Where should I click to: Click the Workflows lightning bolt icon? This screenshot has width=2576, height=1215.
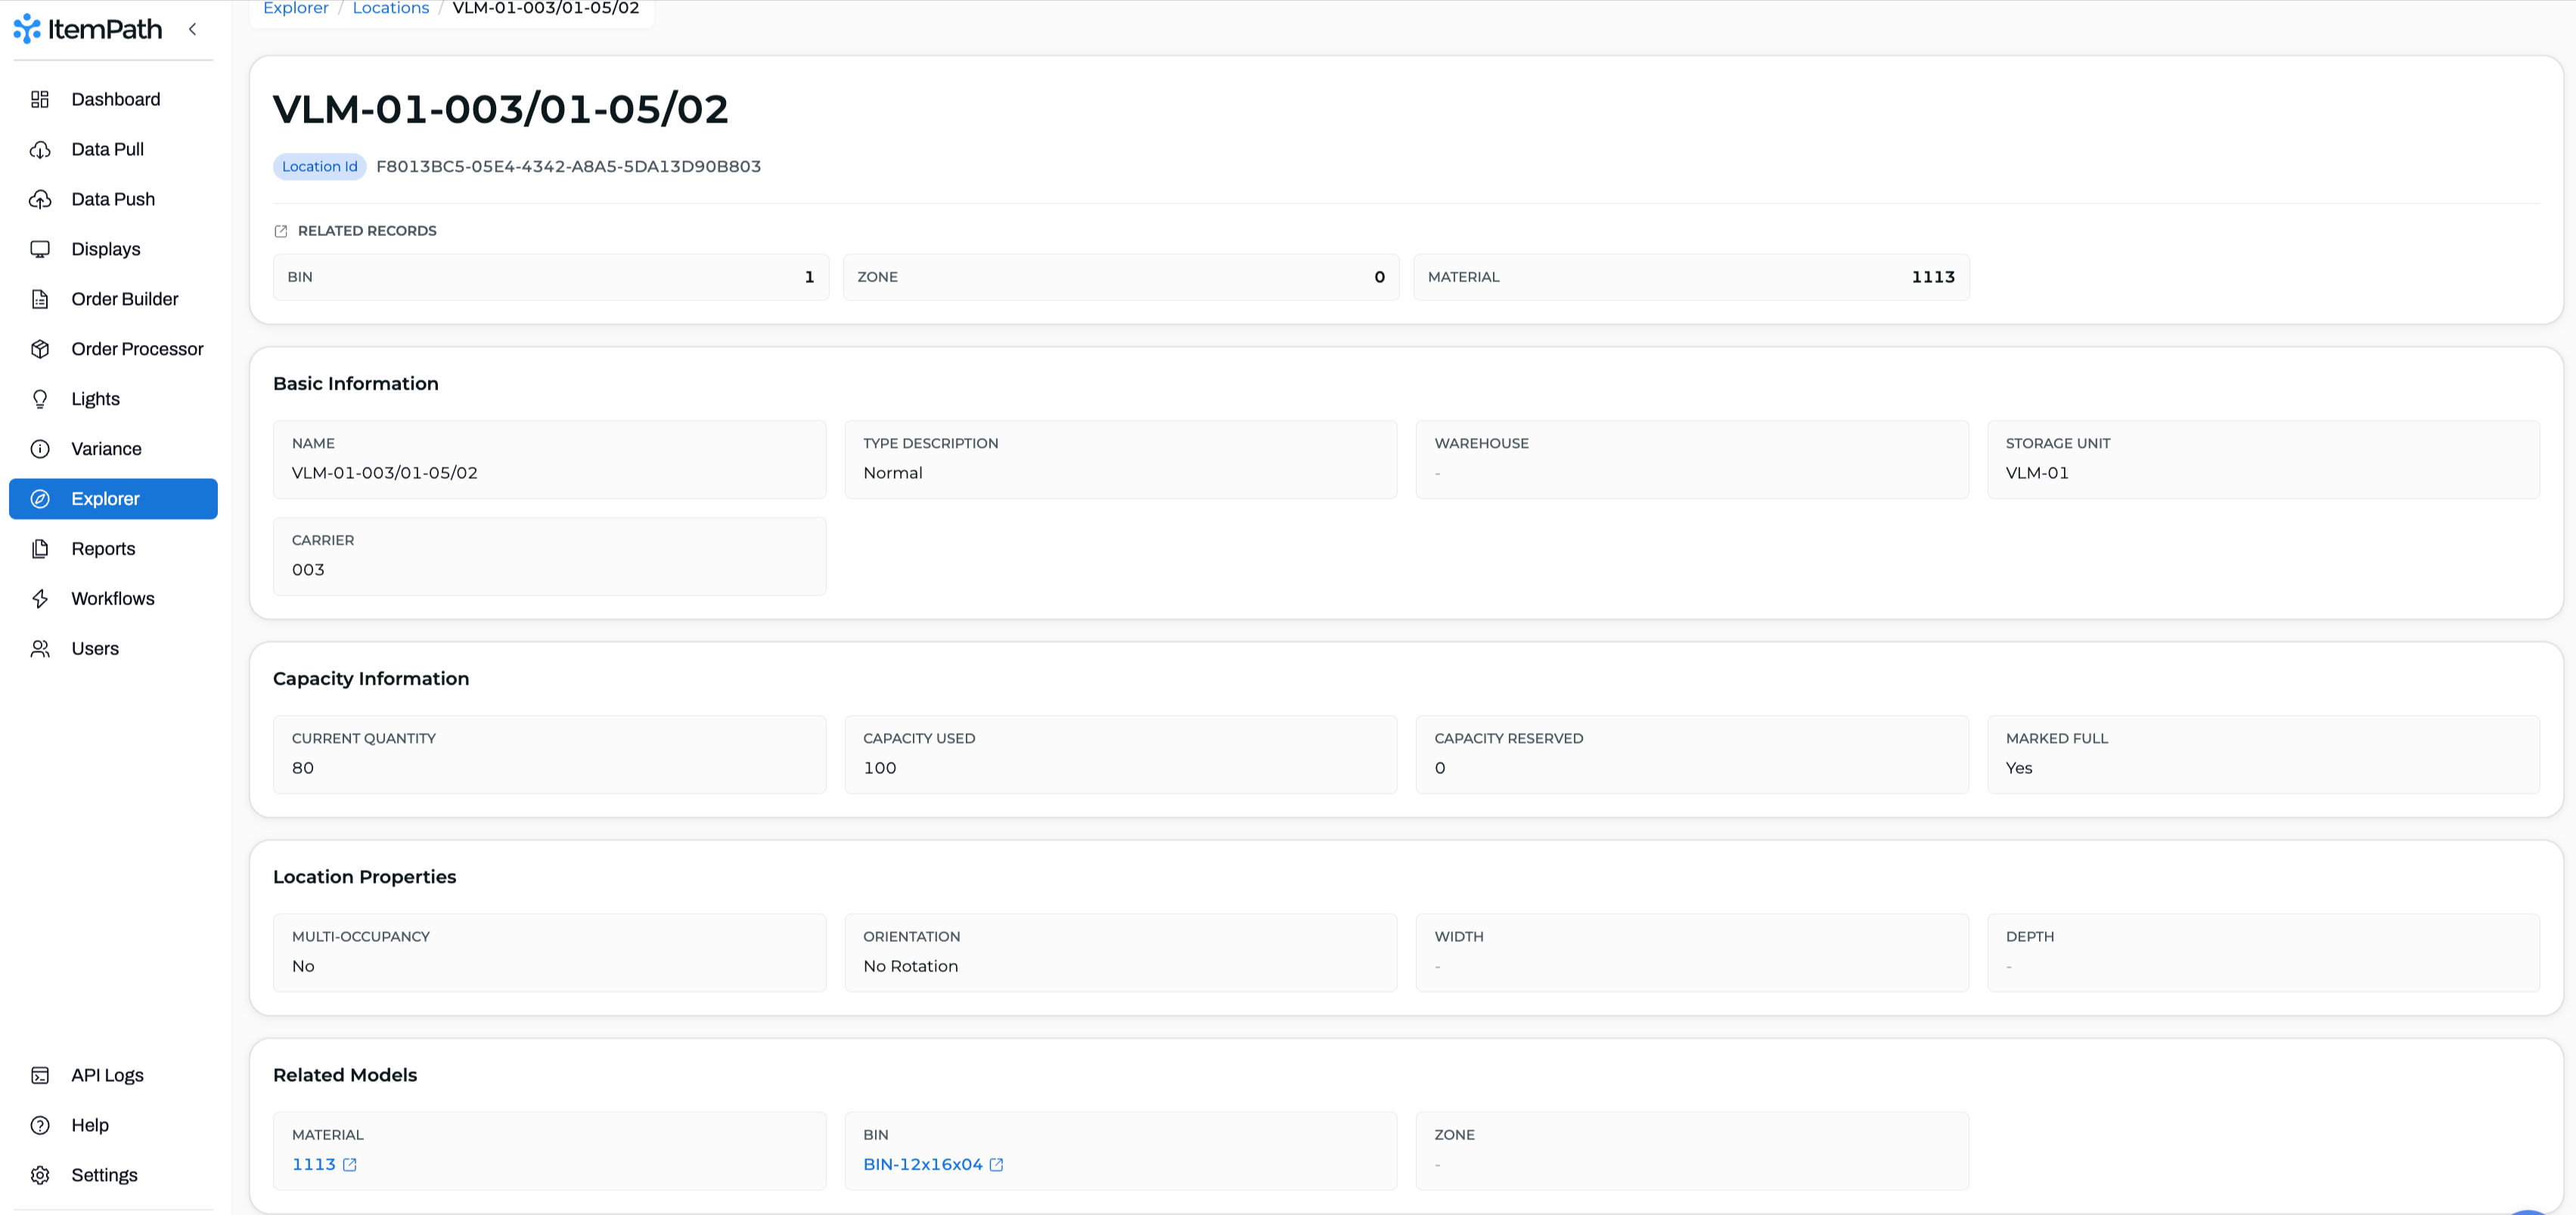[40, 599]
